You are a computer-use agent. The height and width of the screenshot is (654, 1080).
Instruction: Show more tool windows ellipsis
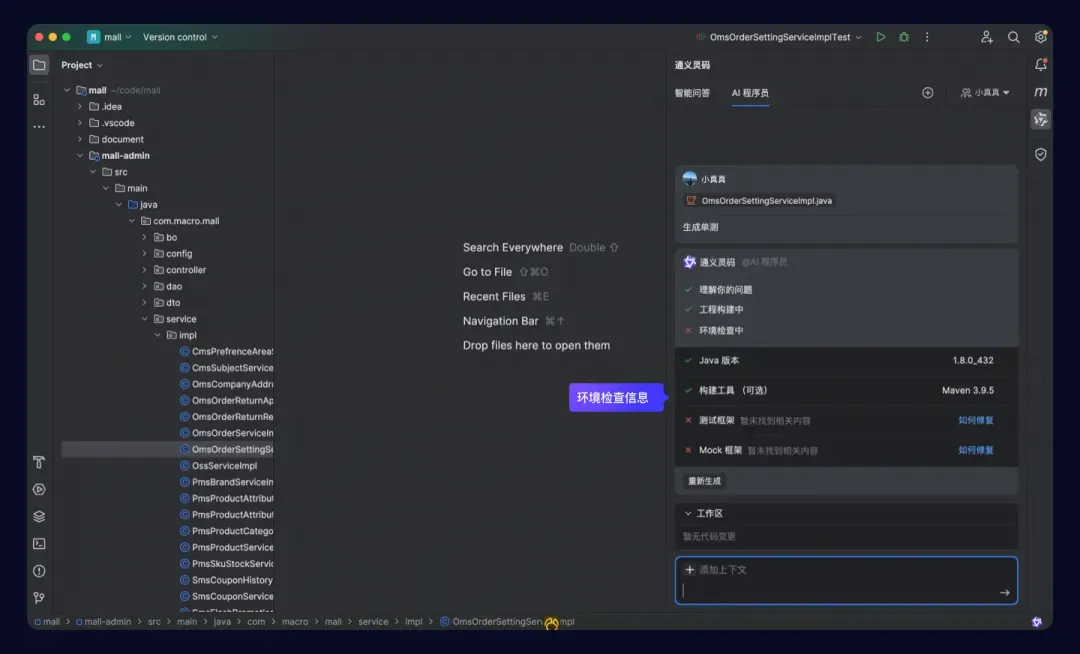click(39, 127)
